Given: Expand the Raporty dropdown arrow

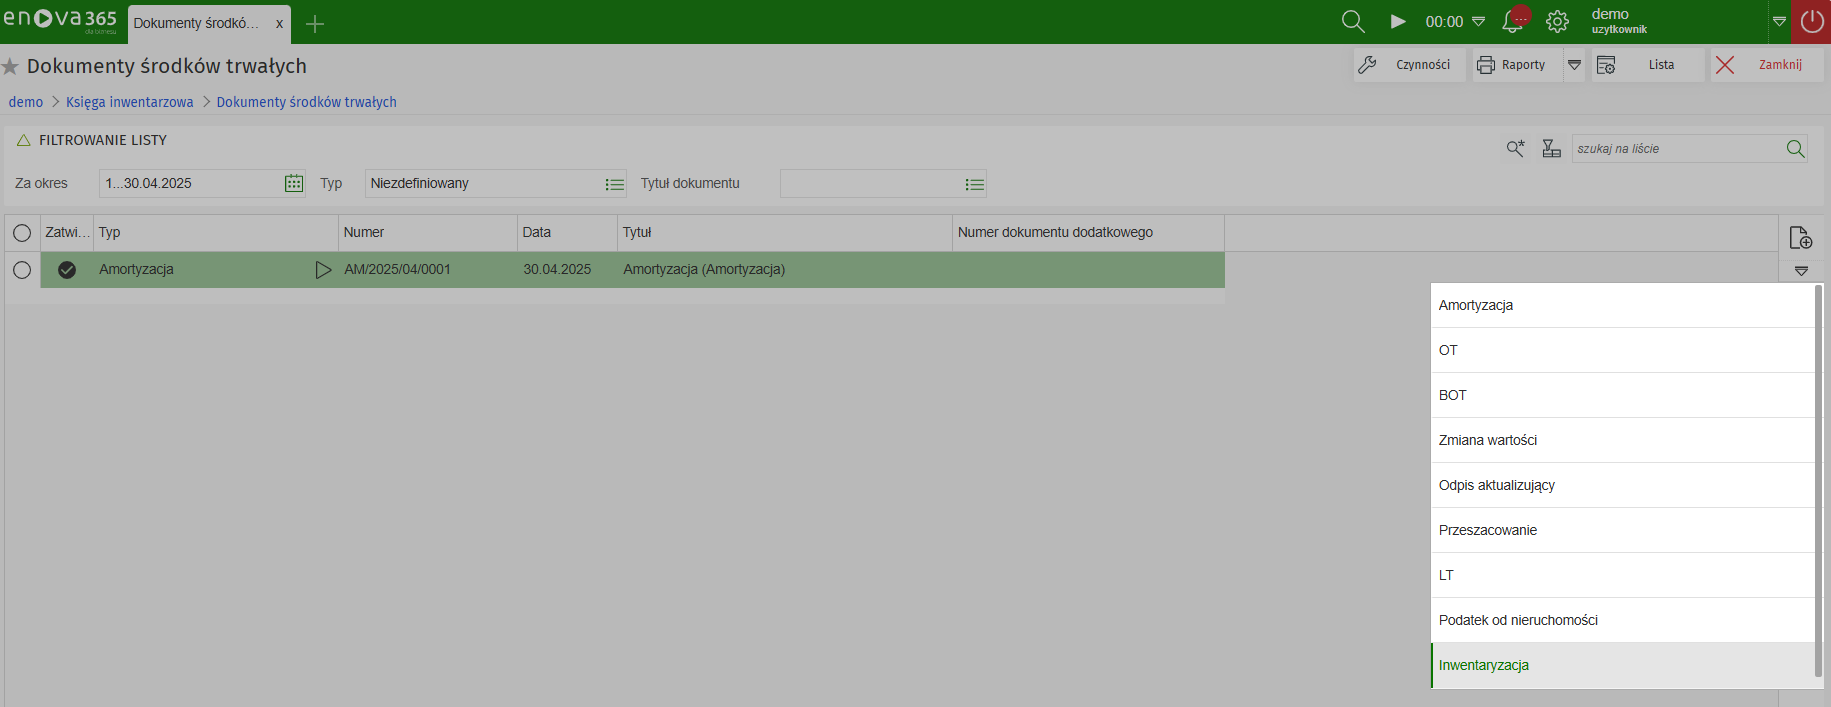Looking at the screenshot, I should click(1574, 65).
